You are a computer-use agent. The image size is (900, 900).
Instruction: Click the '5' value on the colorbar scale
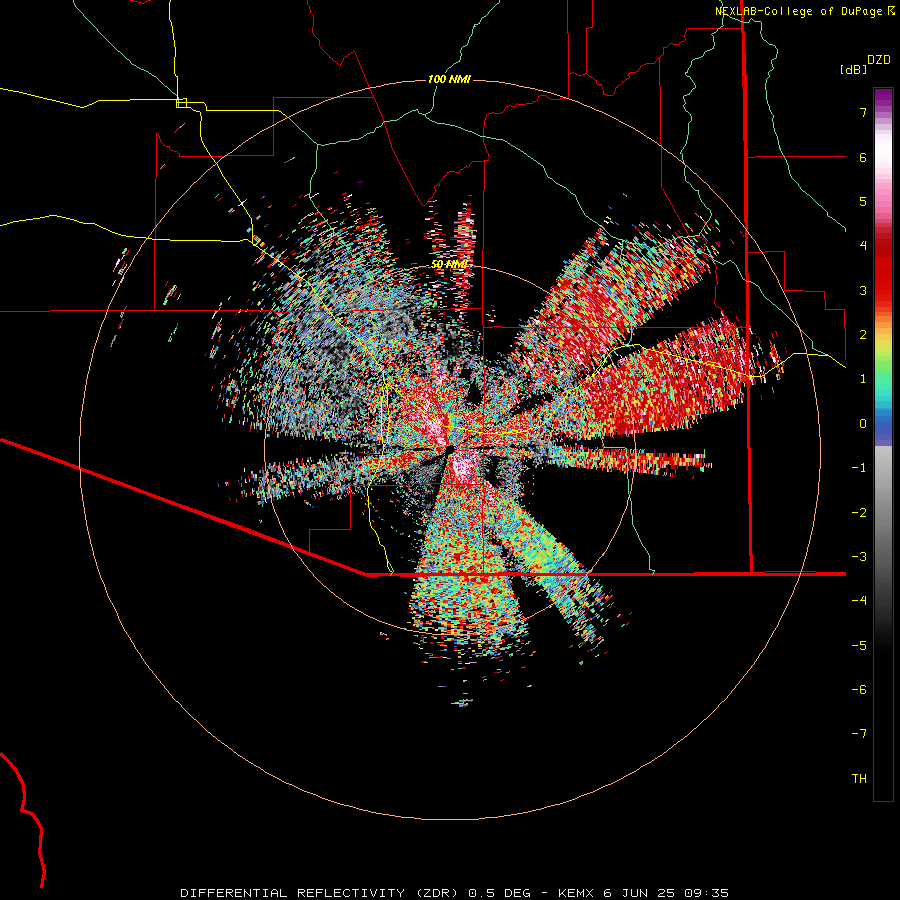tap(863, 201)
